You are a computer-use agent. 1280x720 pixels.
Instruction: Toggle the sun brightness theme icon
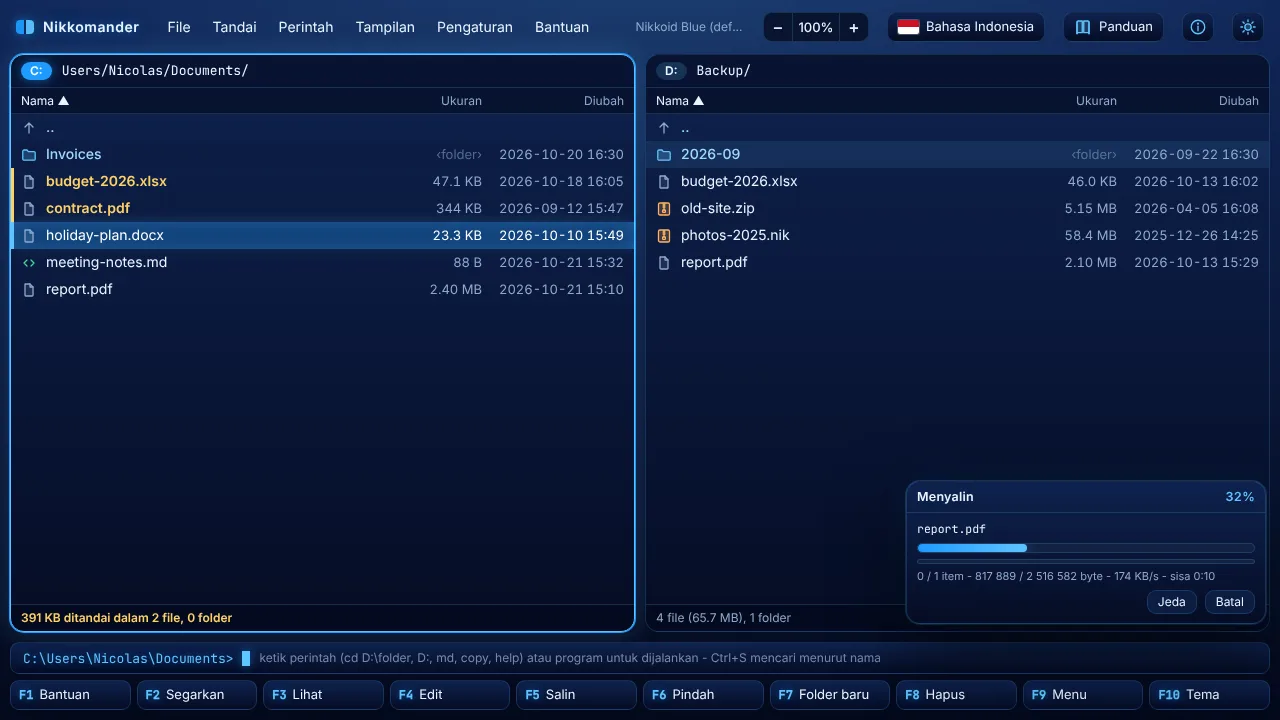[1248, 27]
